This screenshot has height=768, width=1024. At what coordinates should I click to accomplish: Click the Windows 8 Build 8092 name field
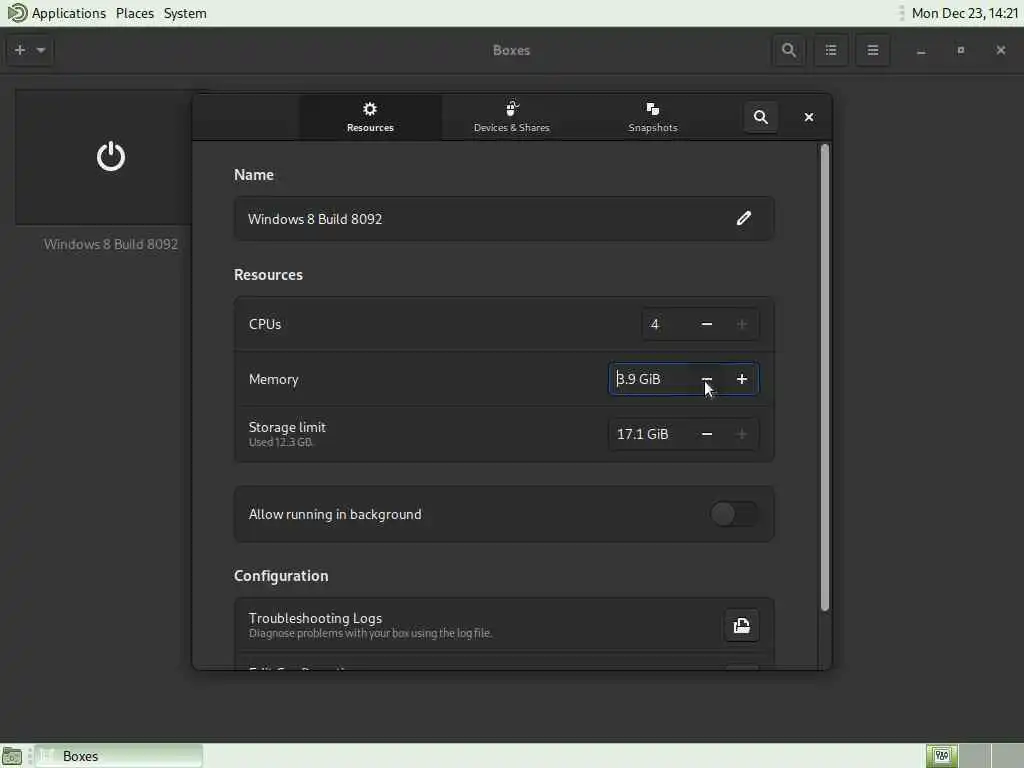click(504, 219)
